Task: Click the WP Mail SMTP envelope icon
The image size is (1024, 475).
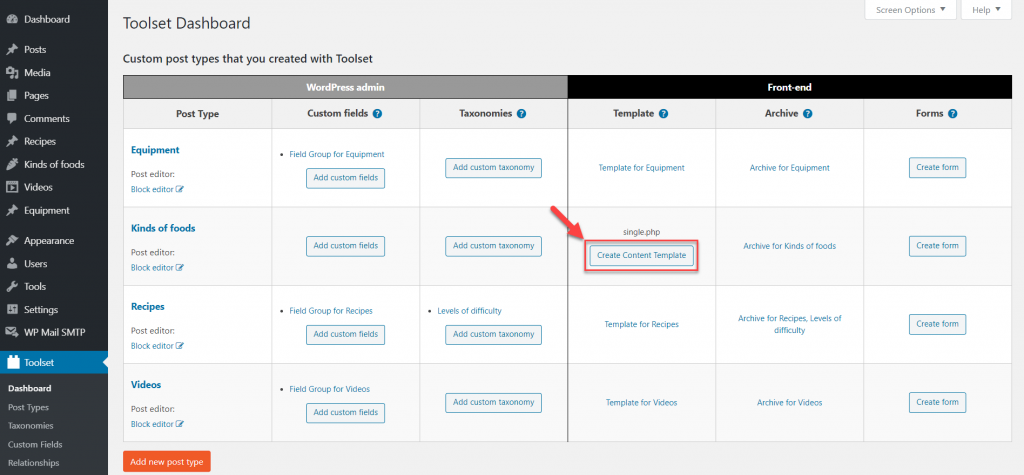Action: tap(12, 332)
